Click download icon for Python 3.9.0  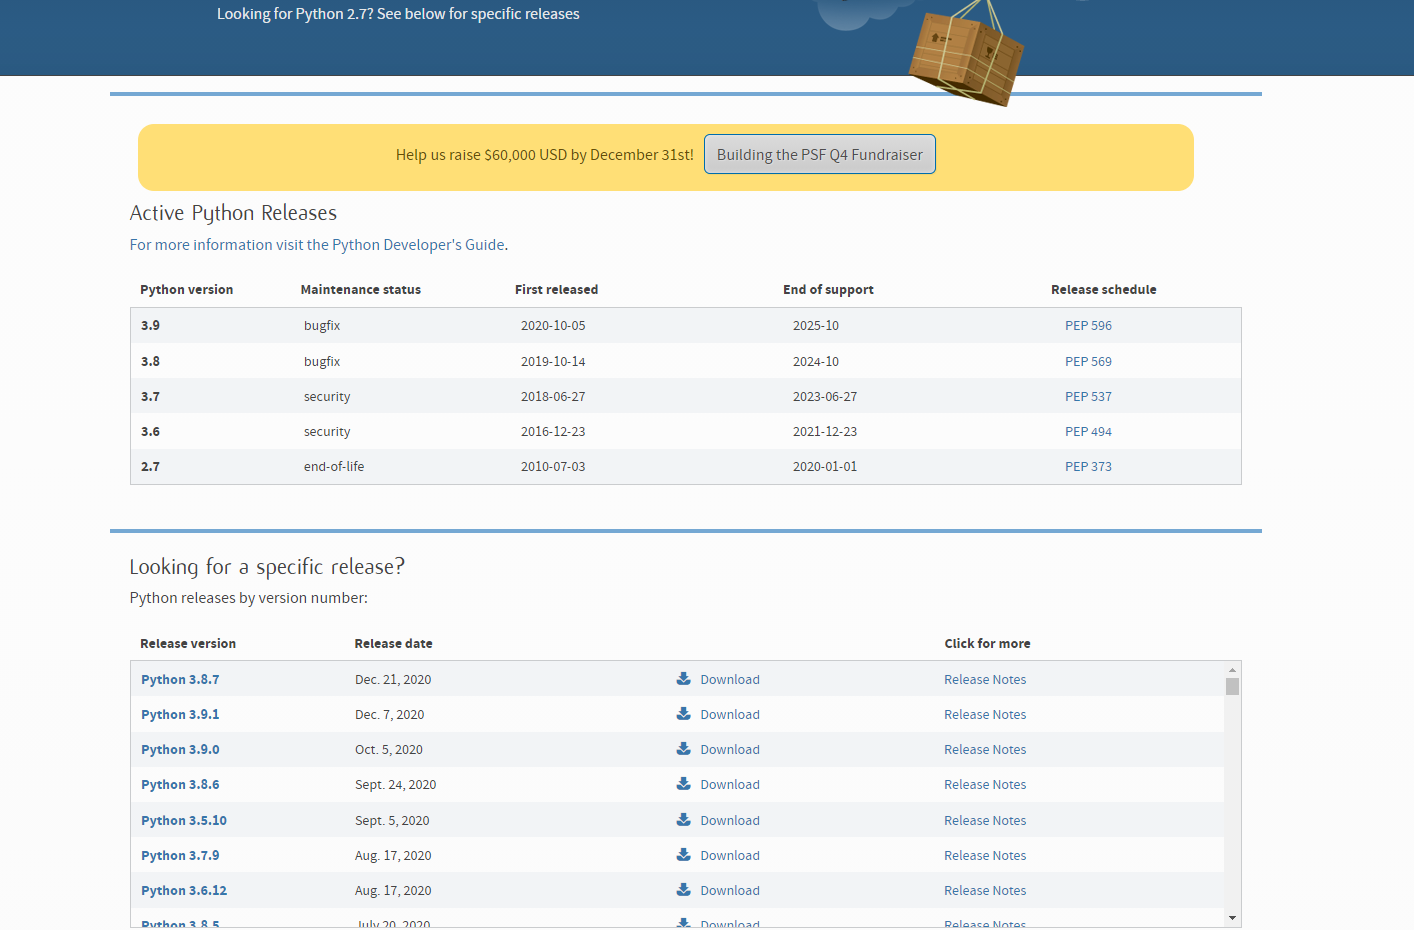tap(684, 748)
